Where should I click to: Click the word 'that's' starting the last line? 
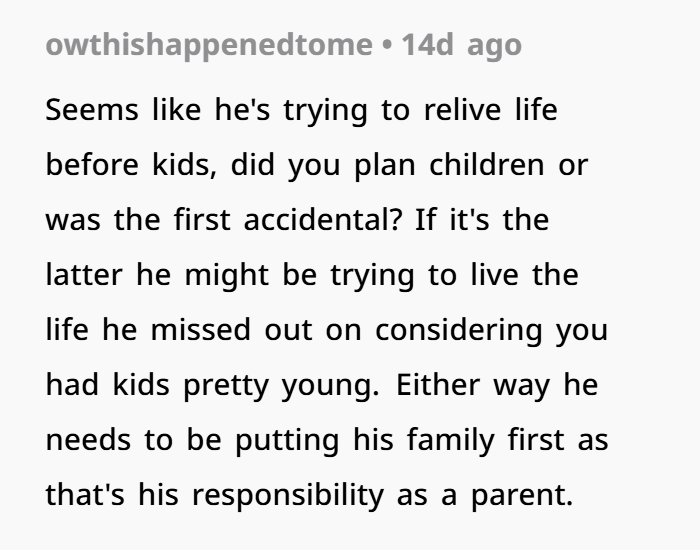tap(85, 495)
